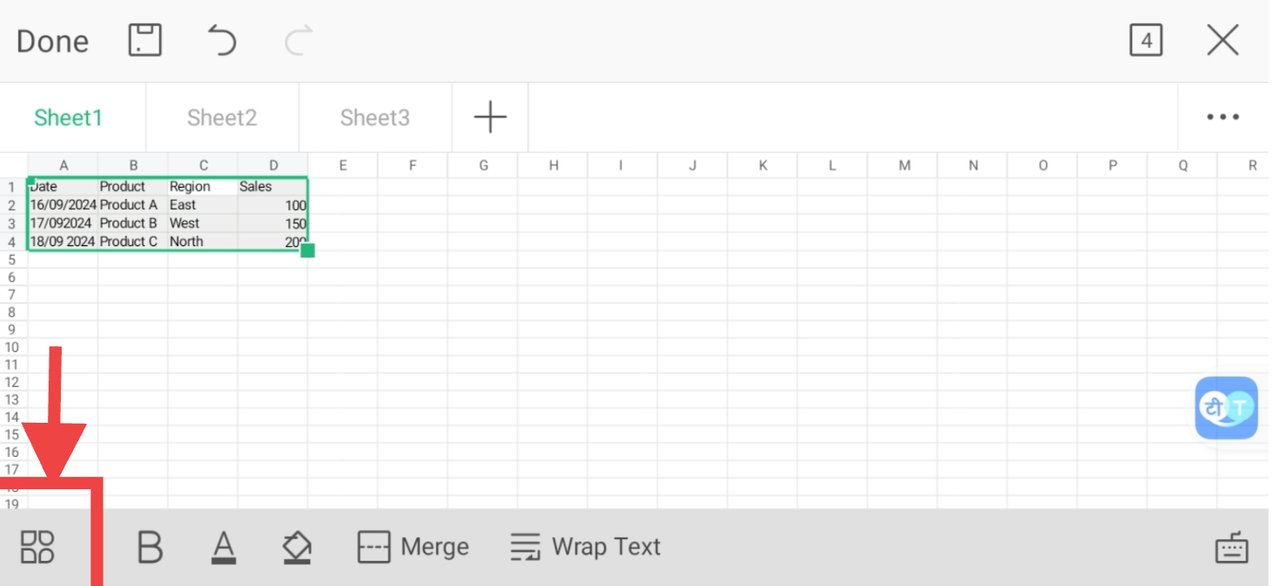This screenshot has width=1280, height=586.
Task: Toggle Merge for selected cells
Action: pyautogui.click(x=413, y=547)
